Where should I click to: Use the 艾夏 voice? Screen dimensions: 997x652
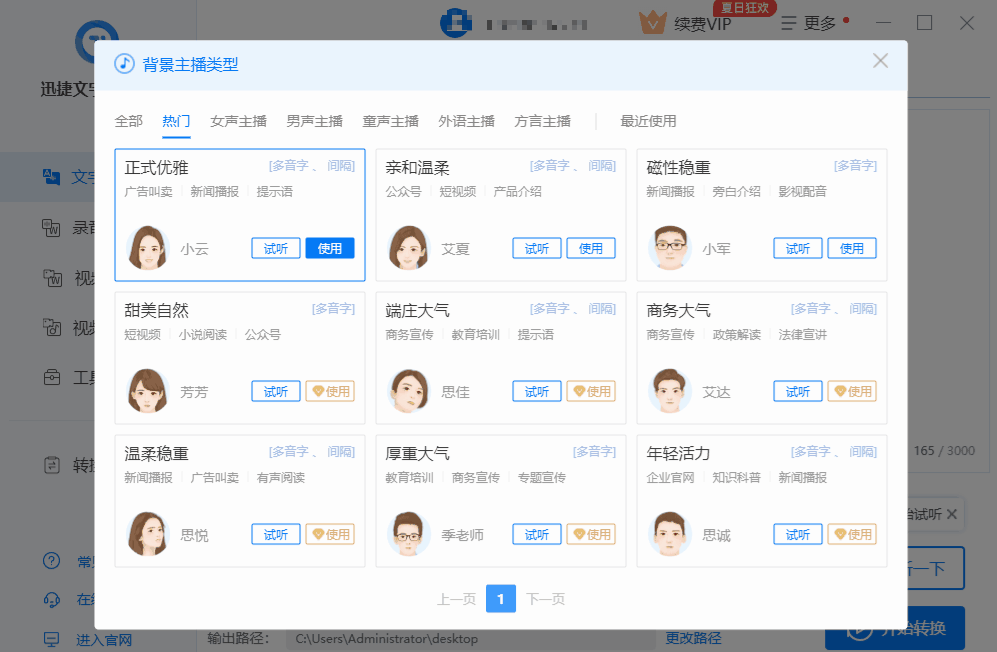point(591,249)
